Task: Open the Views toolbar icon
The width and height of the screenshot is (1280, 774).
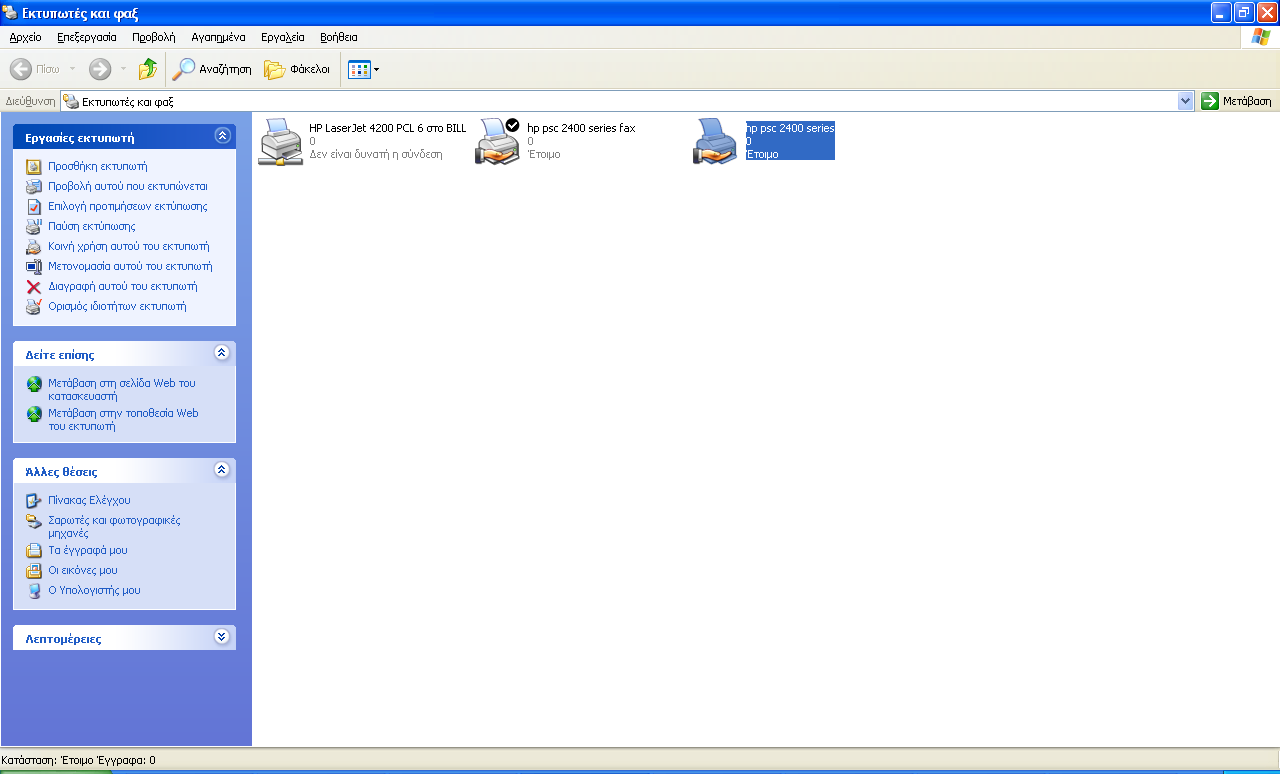Action: pyautogui.click(x=359, y=69)
